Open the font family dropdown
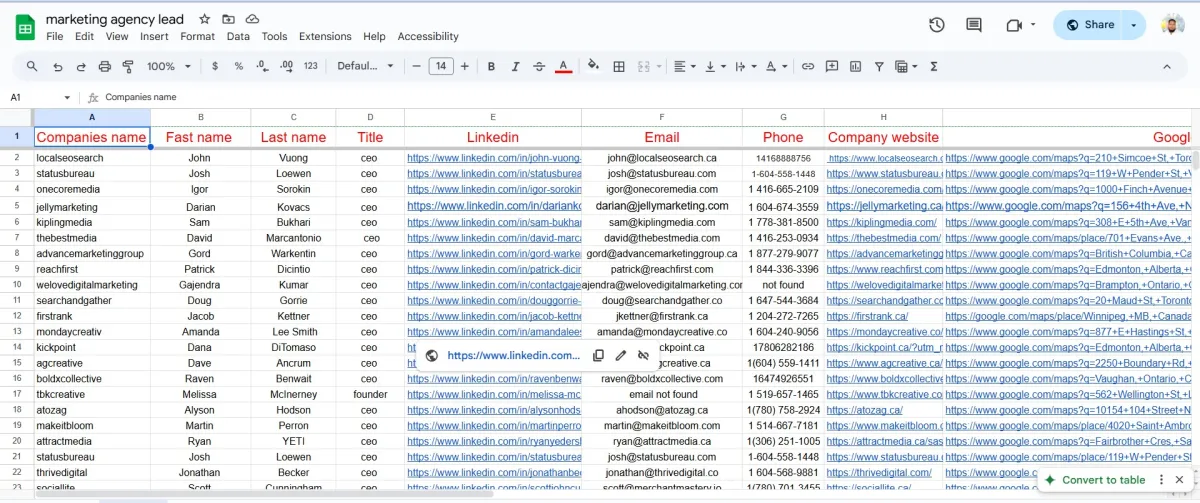The image size is (1200, 503). 365,66
